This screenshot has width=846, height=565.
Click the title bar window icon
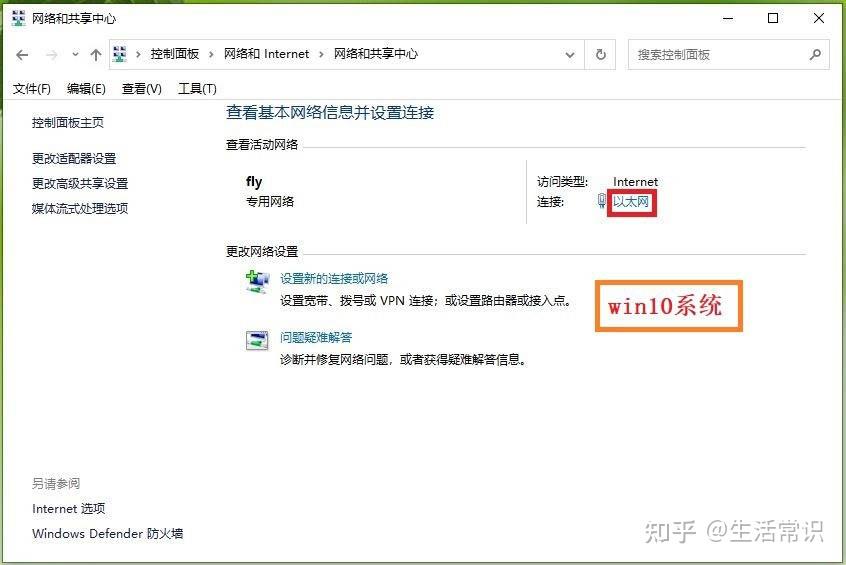19,19
